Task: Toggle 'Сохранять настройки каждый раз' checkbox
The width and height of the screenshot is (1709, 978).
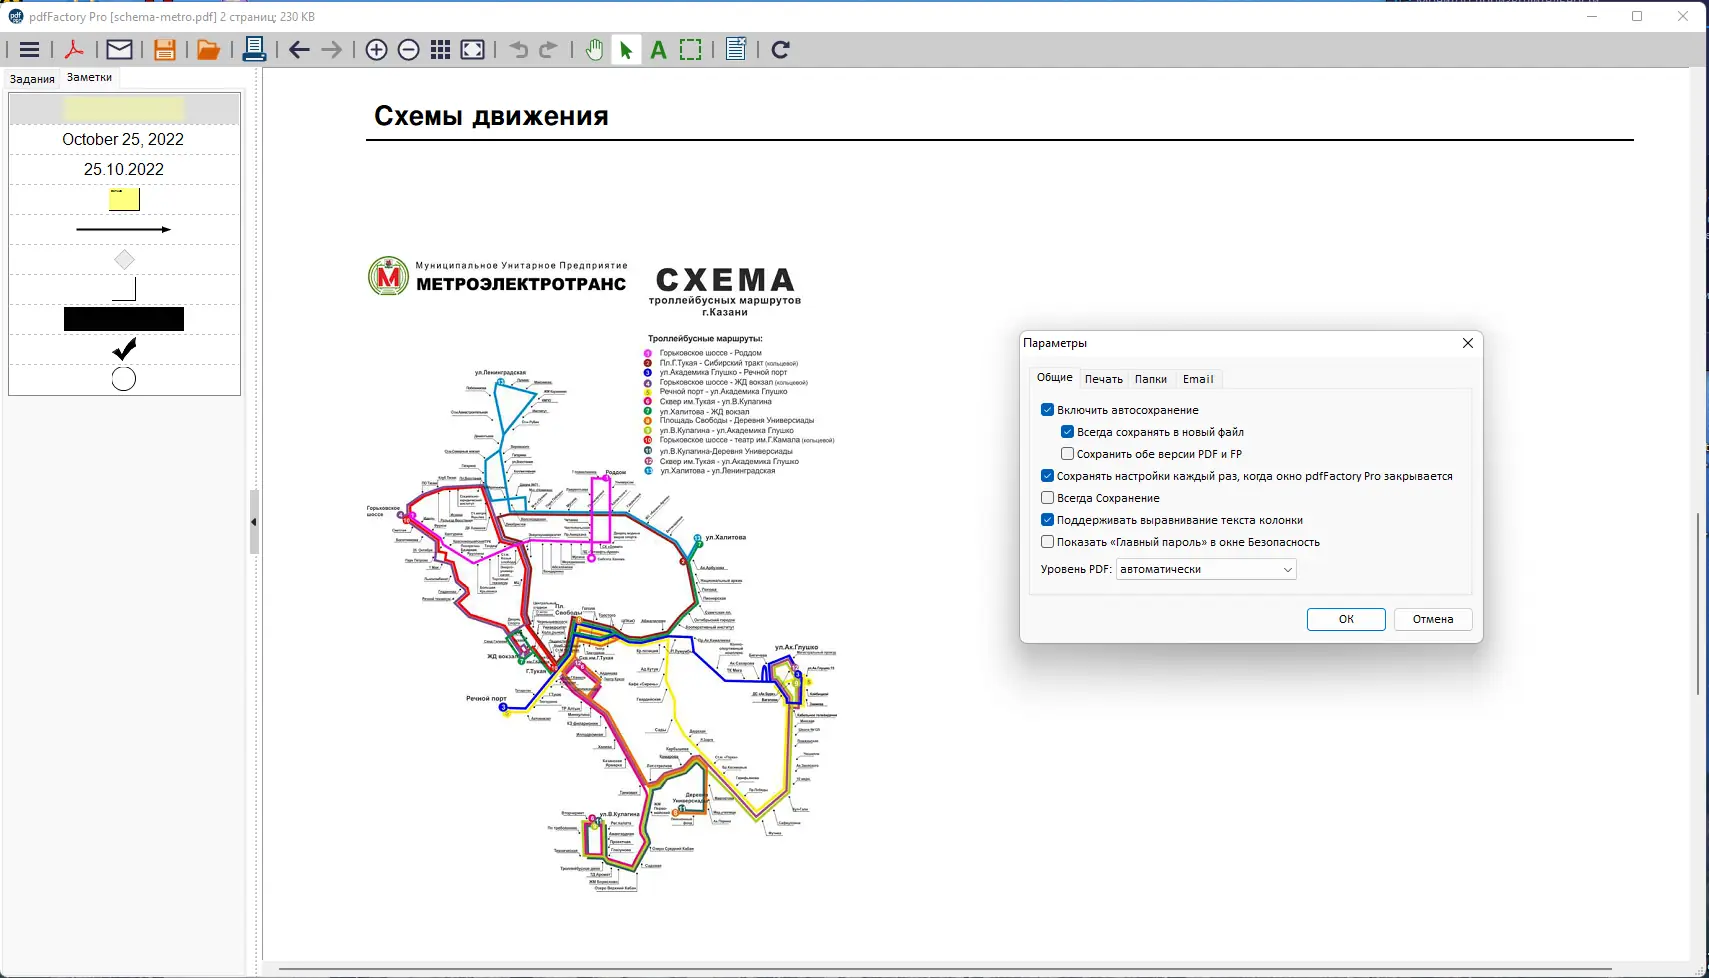Action: (1048, 476)
